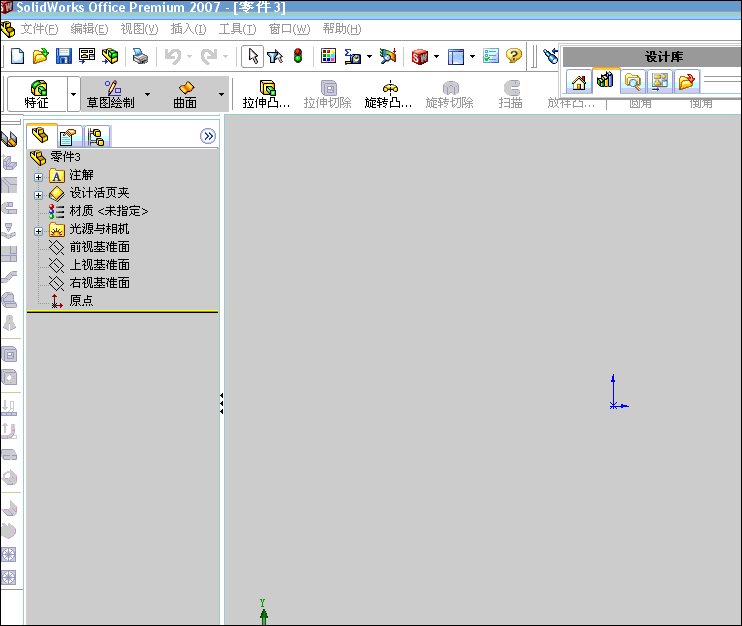Click the Make Assembly from Part icon

pos(110,56)
